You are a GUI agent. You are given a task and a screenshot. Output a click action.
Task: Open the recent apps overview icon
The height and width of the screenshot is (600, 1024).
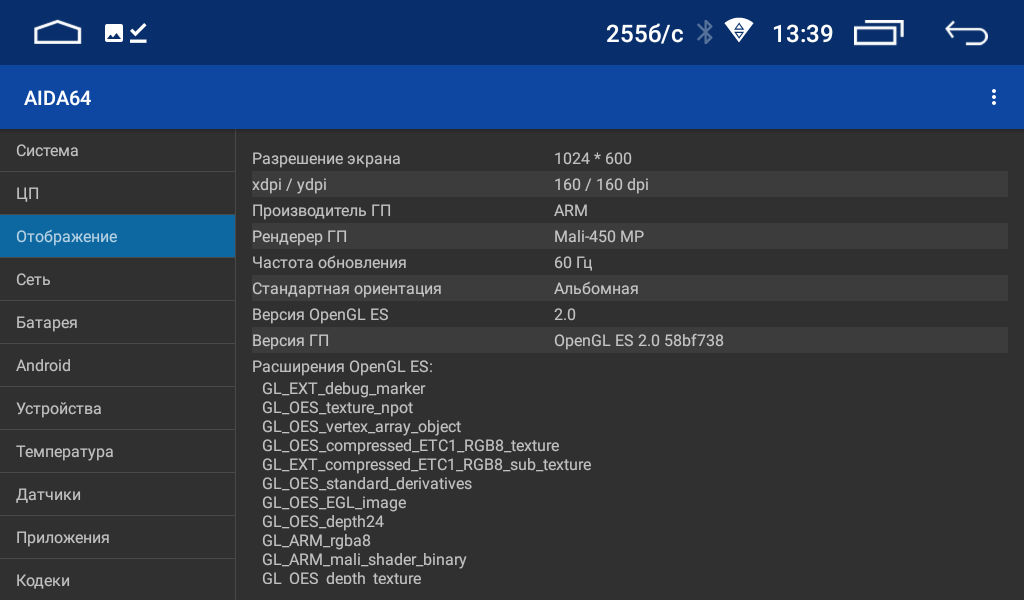pyautogui.click(x=878, y=33)
